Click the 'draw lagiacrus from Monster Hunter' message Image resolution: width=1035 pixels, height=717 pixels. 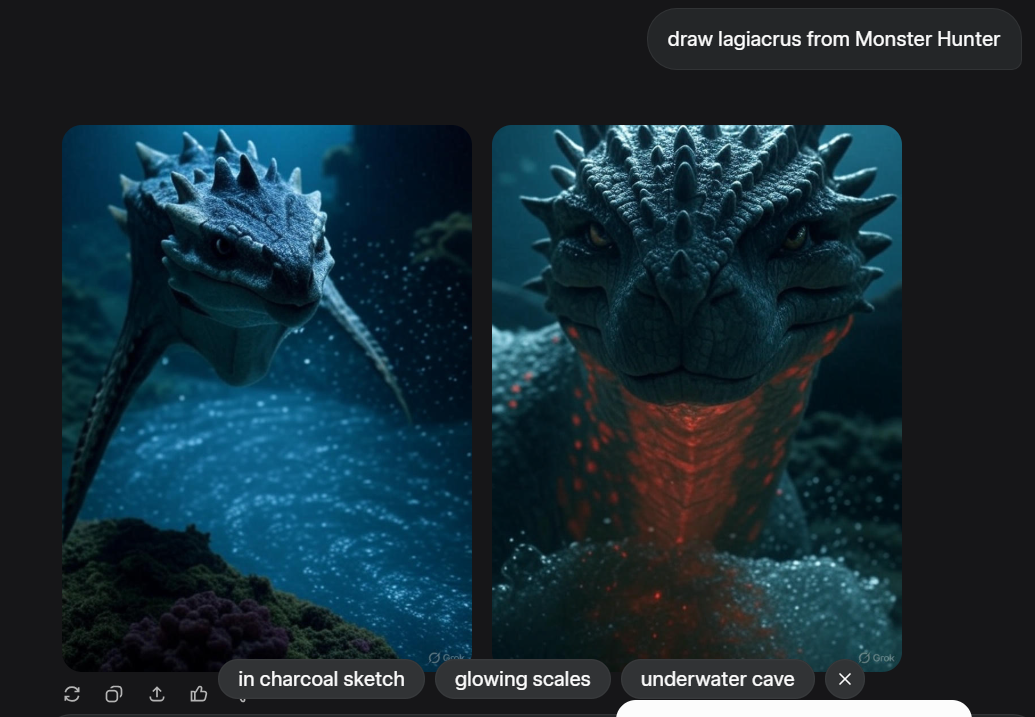[834, 39]
